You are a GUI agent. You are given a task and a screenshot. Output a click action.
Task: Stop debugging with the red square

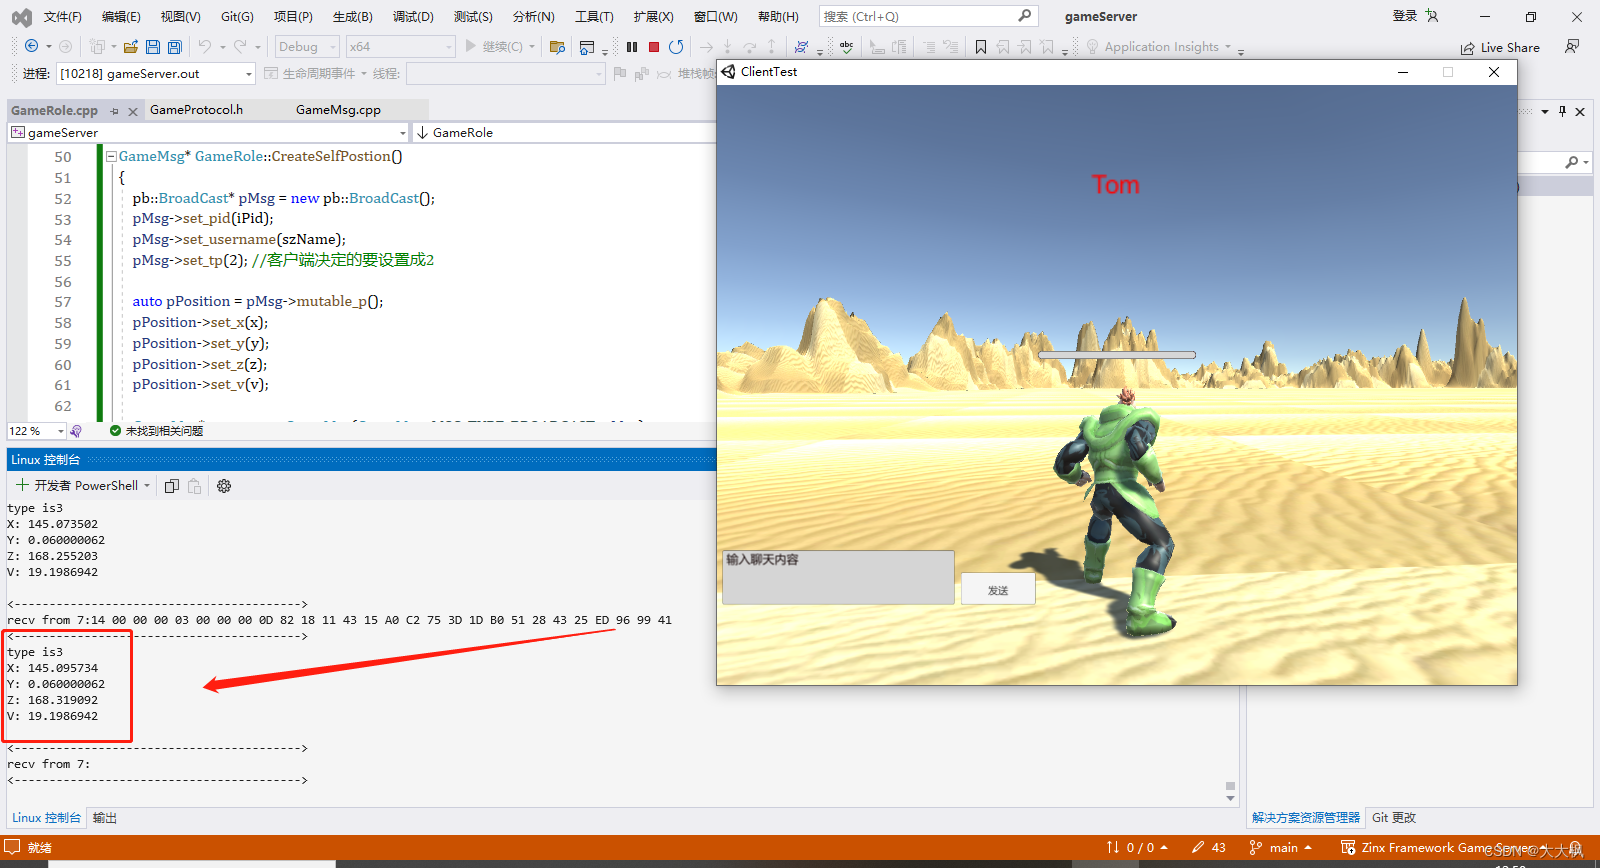[654, 47]
